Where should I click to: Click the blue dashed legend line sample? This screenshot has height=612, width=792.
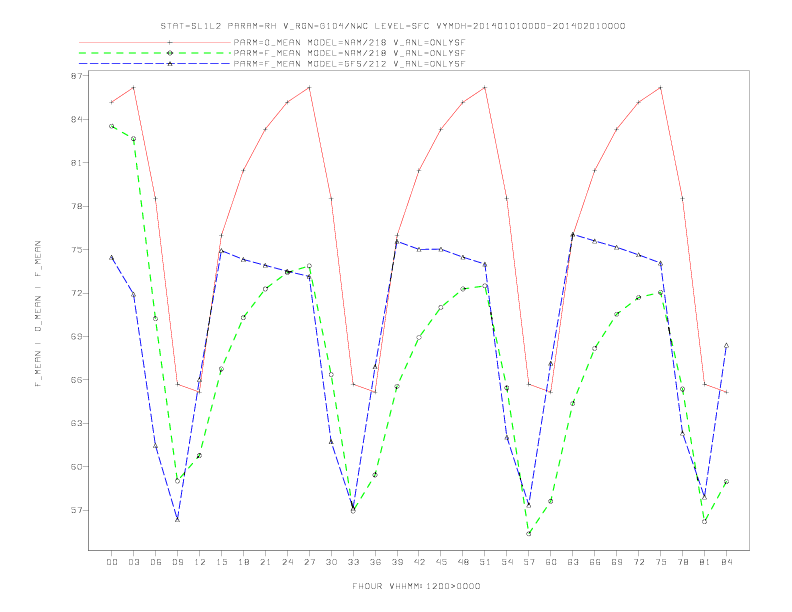(x=155, y=64)
